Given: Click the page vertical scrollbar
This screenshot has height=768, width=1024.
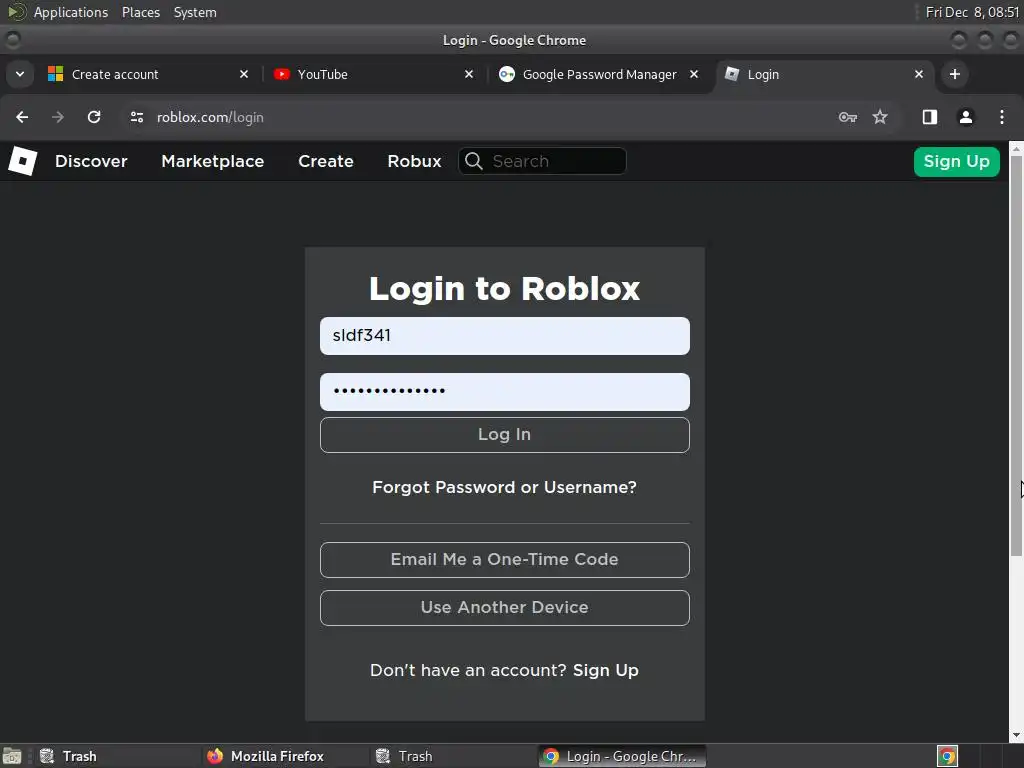Looking at the screenshot, I should point(1016,356).
